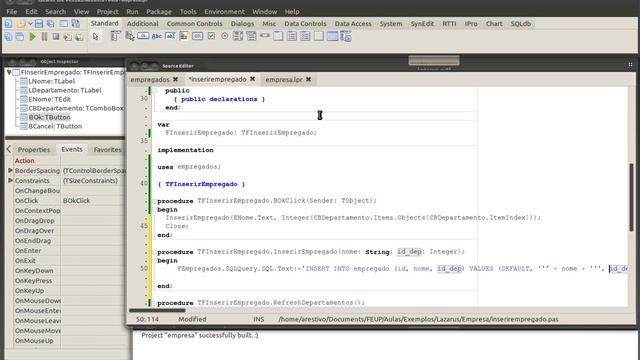The image size is (640, 360).
Task: Collapse the FInserirEmpregado tree root node
Action: 9,72
